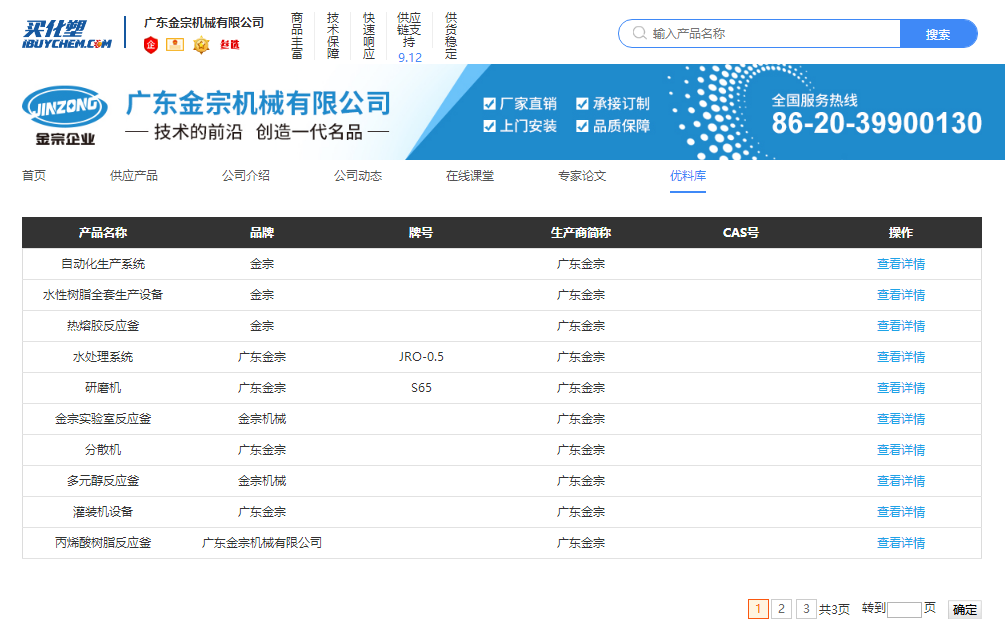Go to pagination page 2
The height and width of the screenshot is (627, 1005).
(781, 608)
